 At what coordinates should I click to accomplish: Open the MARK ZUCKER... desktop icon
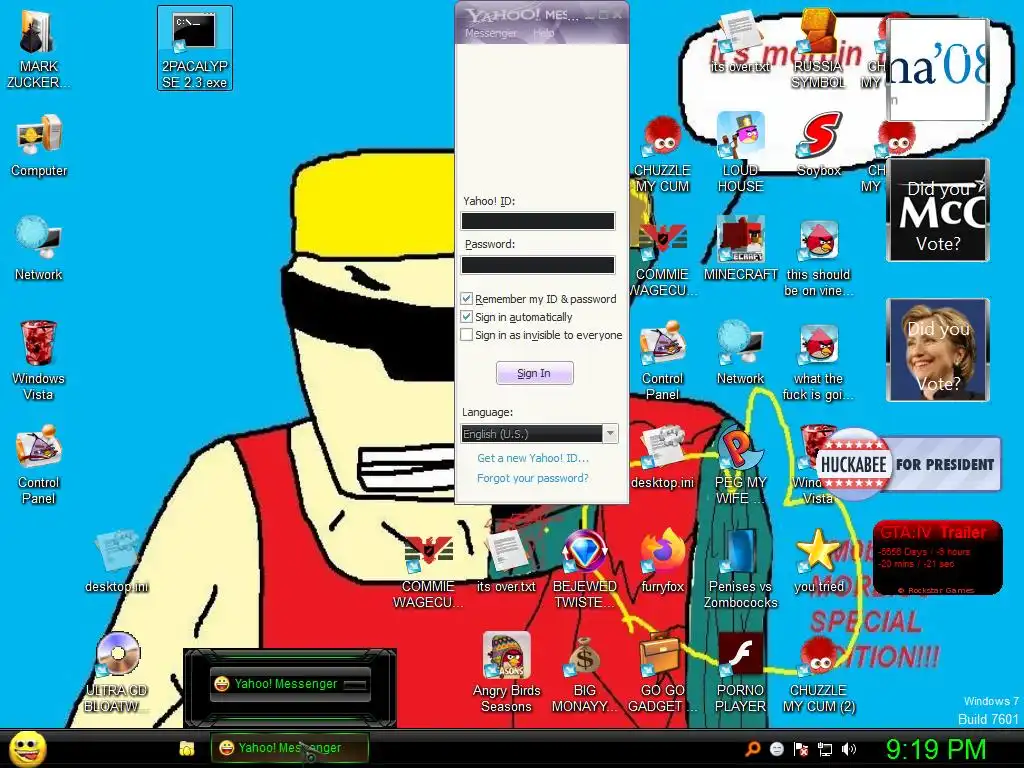click(x=38, y=50)
